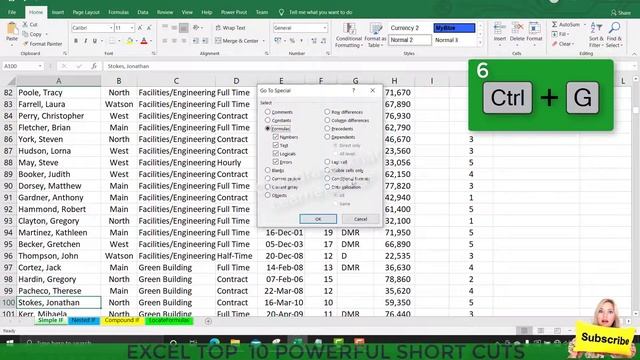This screenshot has width=640, height=360.
Task: Open the Sort & Filter menu
Action: (x=596, y=35)
